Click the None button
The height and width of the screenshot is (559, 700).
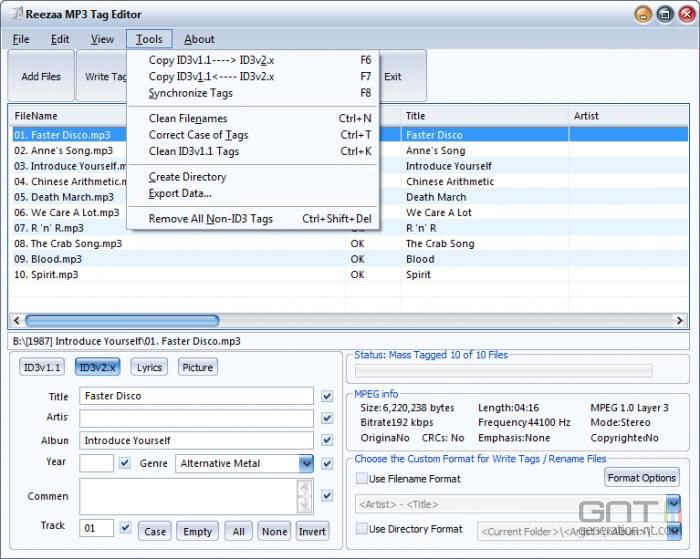[274, 531]
